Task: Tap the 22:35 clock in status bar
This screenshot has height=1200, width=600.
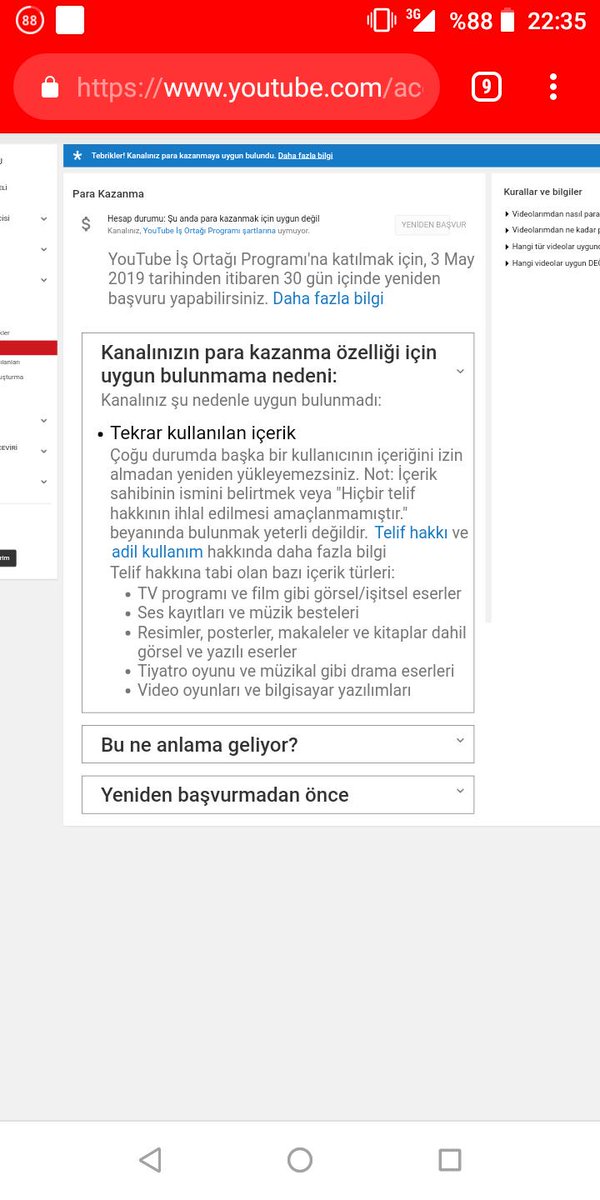Action: pos(557,20)
